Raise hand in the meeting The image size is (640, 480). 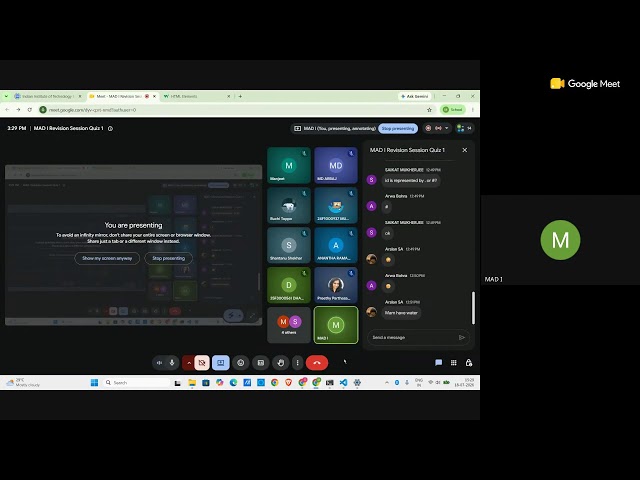[280, 362]
